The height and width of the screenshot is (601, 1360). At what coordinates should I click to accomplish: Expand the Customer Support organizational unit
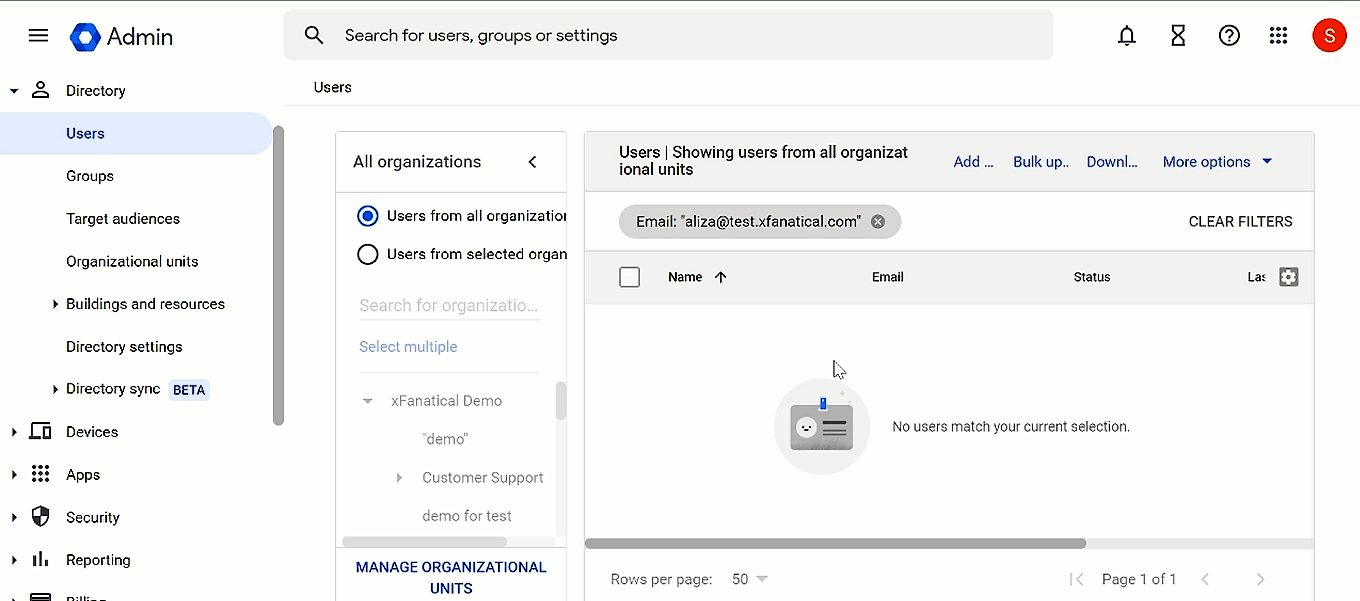pos(399,477)
